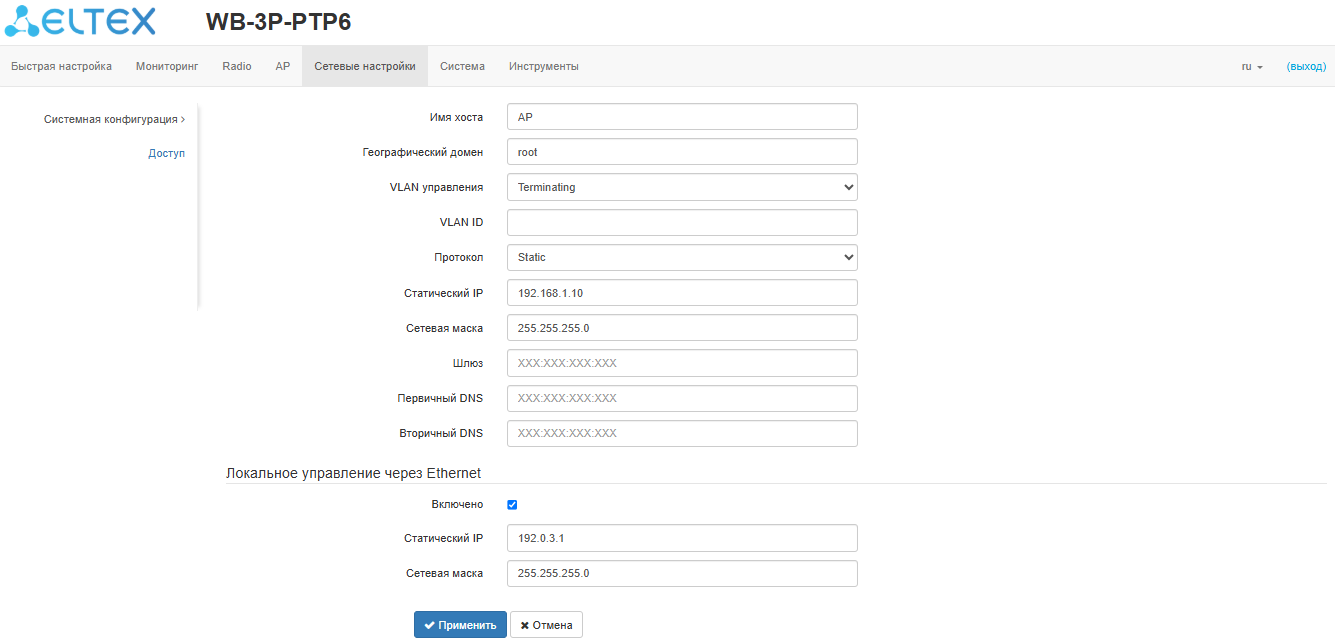The width and height of the screenshot is (1335, 642).
Task: Switch to 'Быстрая настройка' tab
Action: click(x=61, y=66)
